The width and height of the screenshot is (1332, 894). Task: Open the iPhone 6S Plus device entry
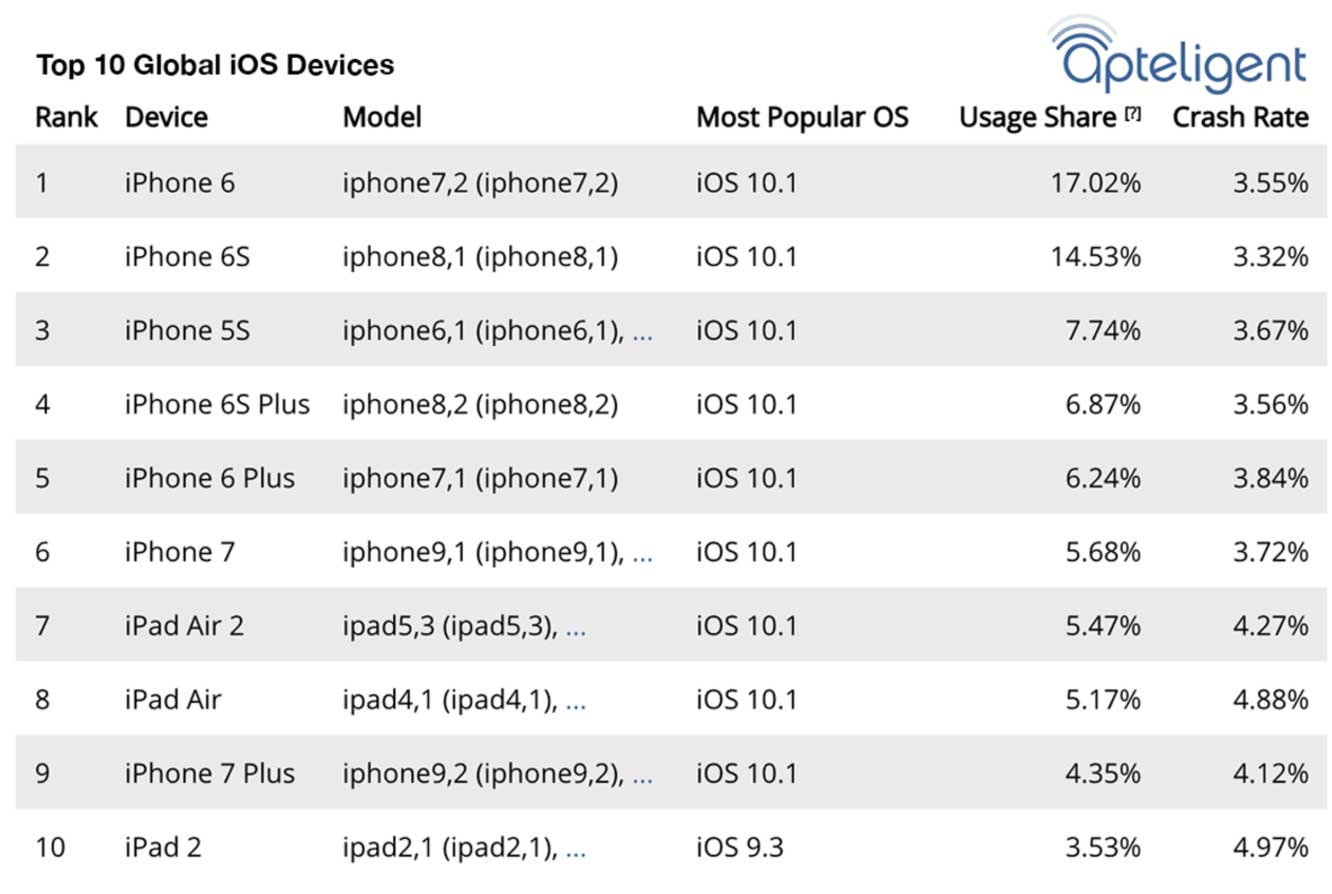click(x=217, y=405)
